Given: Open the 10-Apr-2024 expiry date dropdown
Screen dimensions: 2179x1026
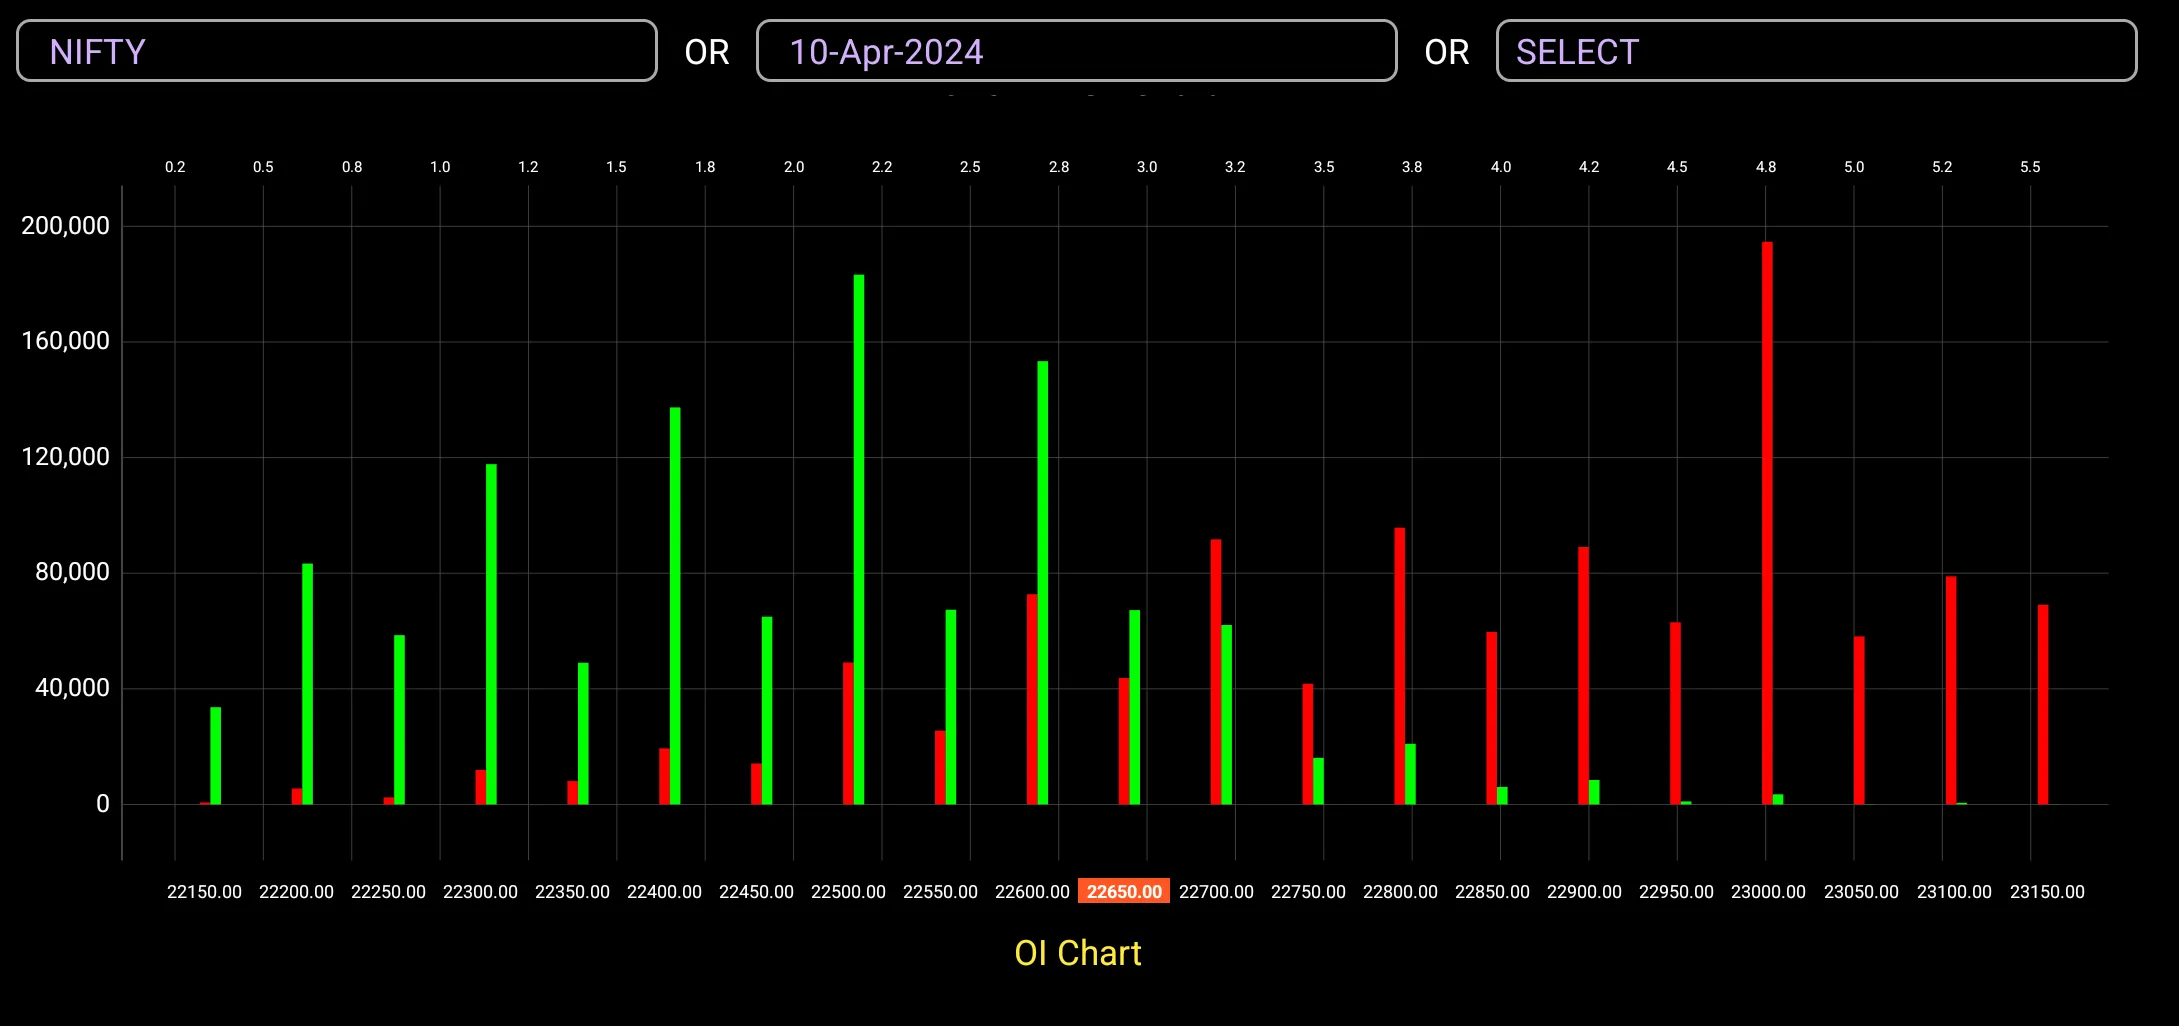Looking at the screenshot, I should (x=1077, y=51).
